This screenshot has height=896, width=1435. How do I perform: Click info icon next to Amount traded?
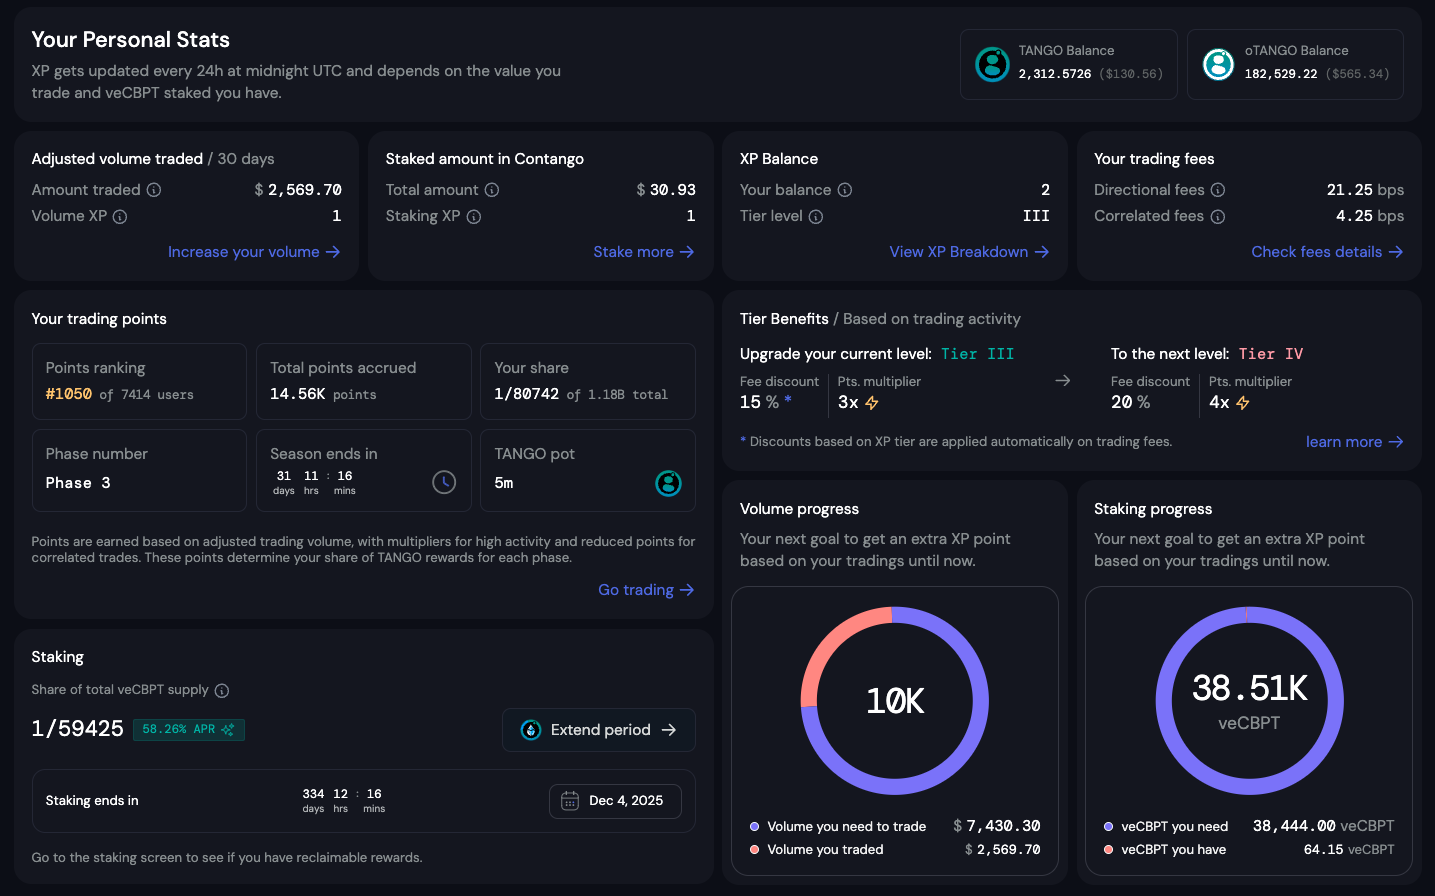click(x=154, y=190)
